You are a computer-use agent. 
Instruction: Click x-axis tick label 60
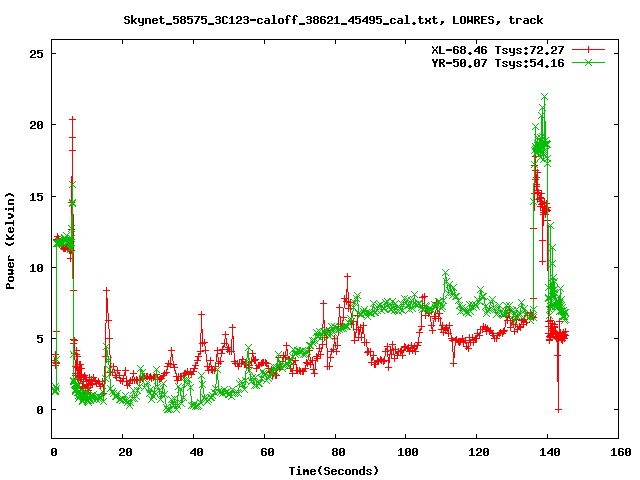click(267, 452)
